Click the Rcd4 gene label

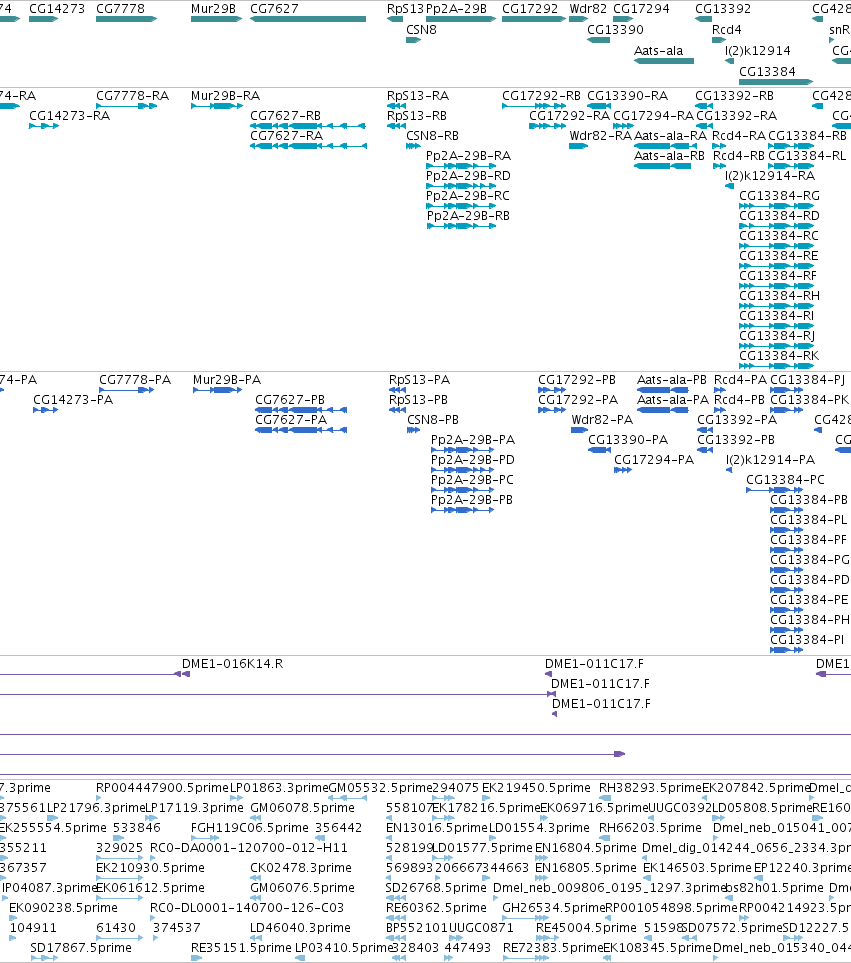(726, 29)
